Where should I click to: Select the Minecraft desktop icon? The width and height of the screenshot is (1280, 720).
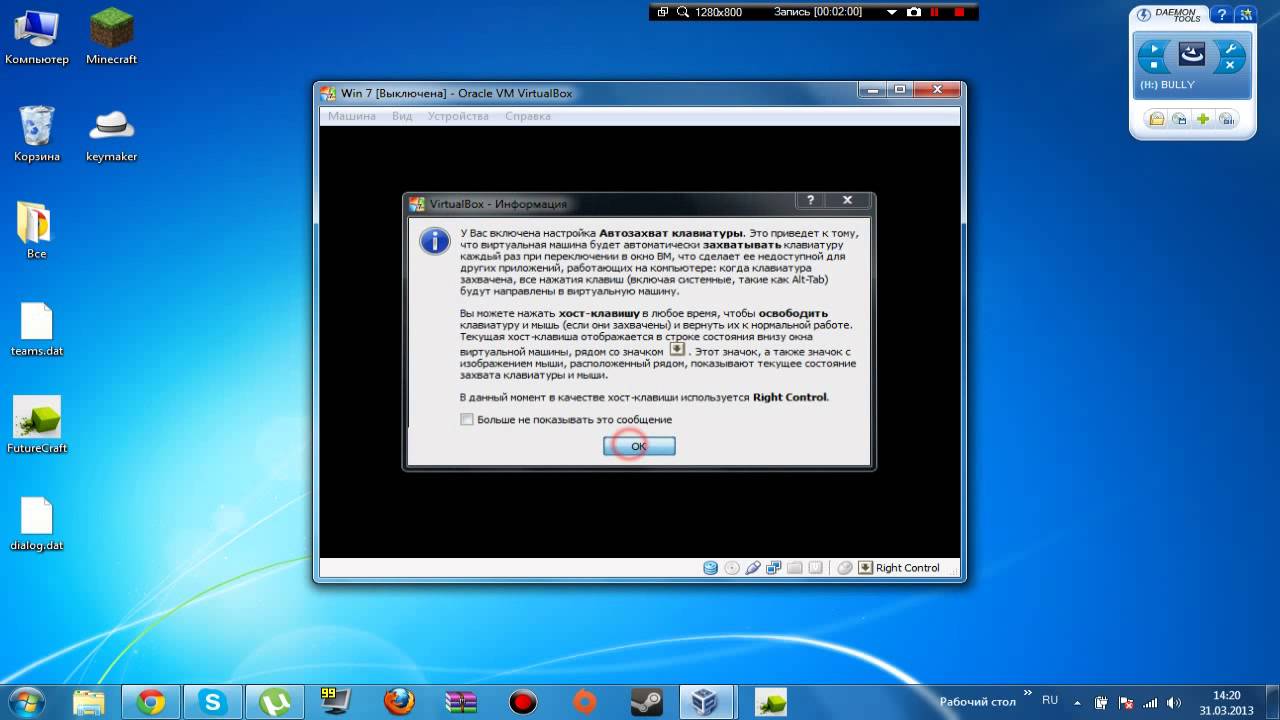112,38
